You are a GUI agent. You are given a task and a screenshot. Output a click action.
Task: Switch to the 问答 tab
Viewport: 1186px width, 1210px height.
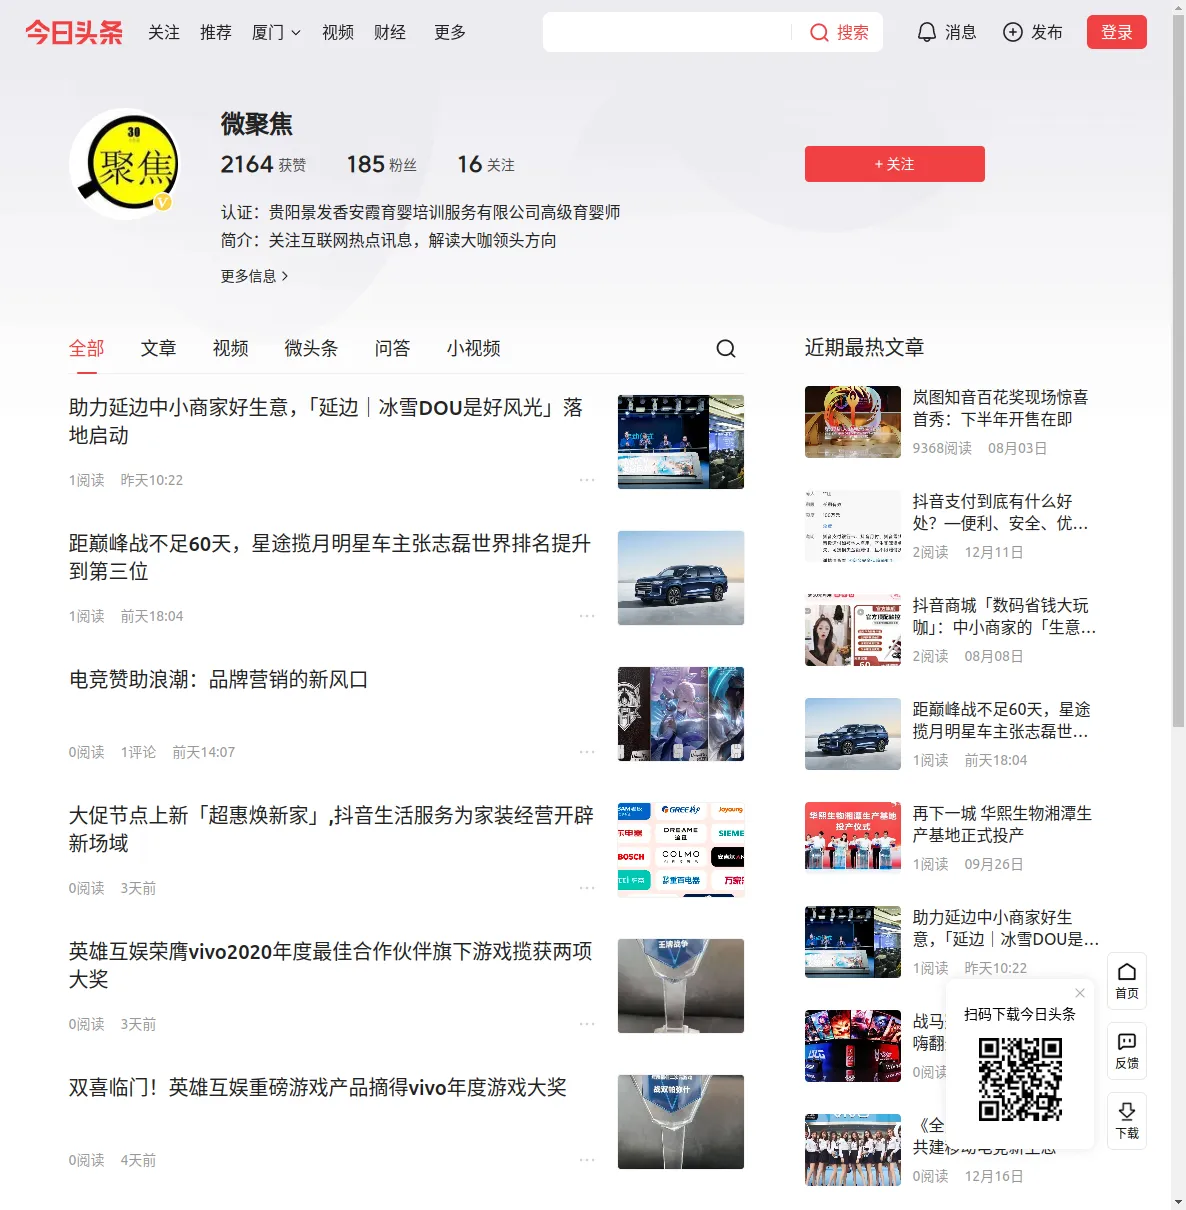point(393,348)
